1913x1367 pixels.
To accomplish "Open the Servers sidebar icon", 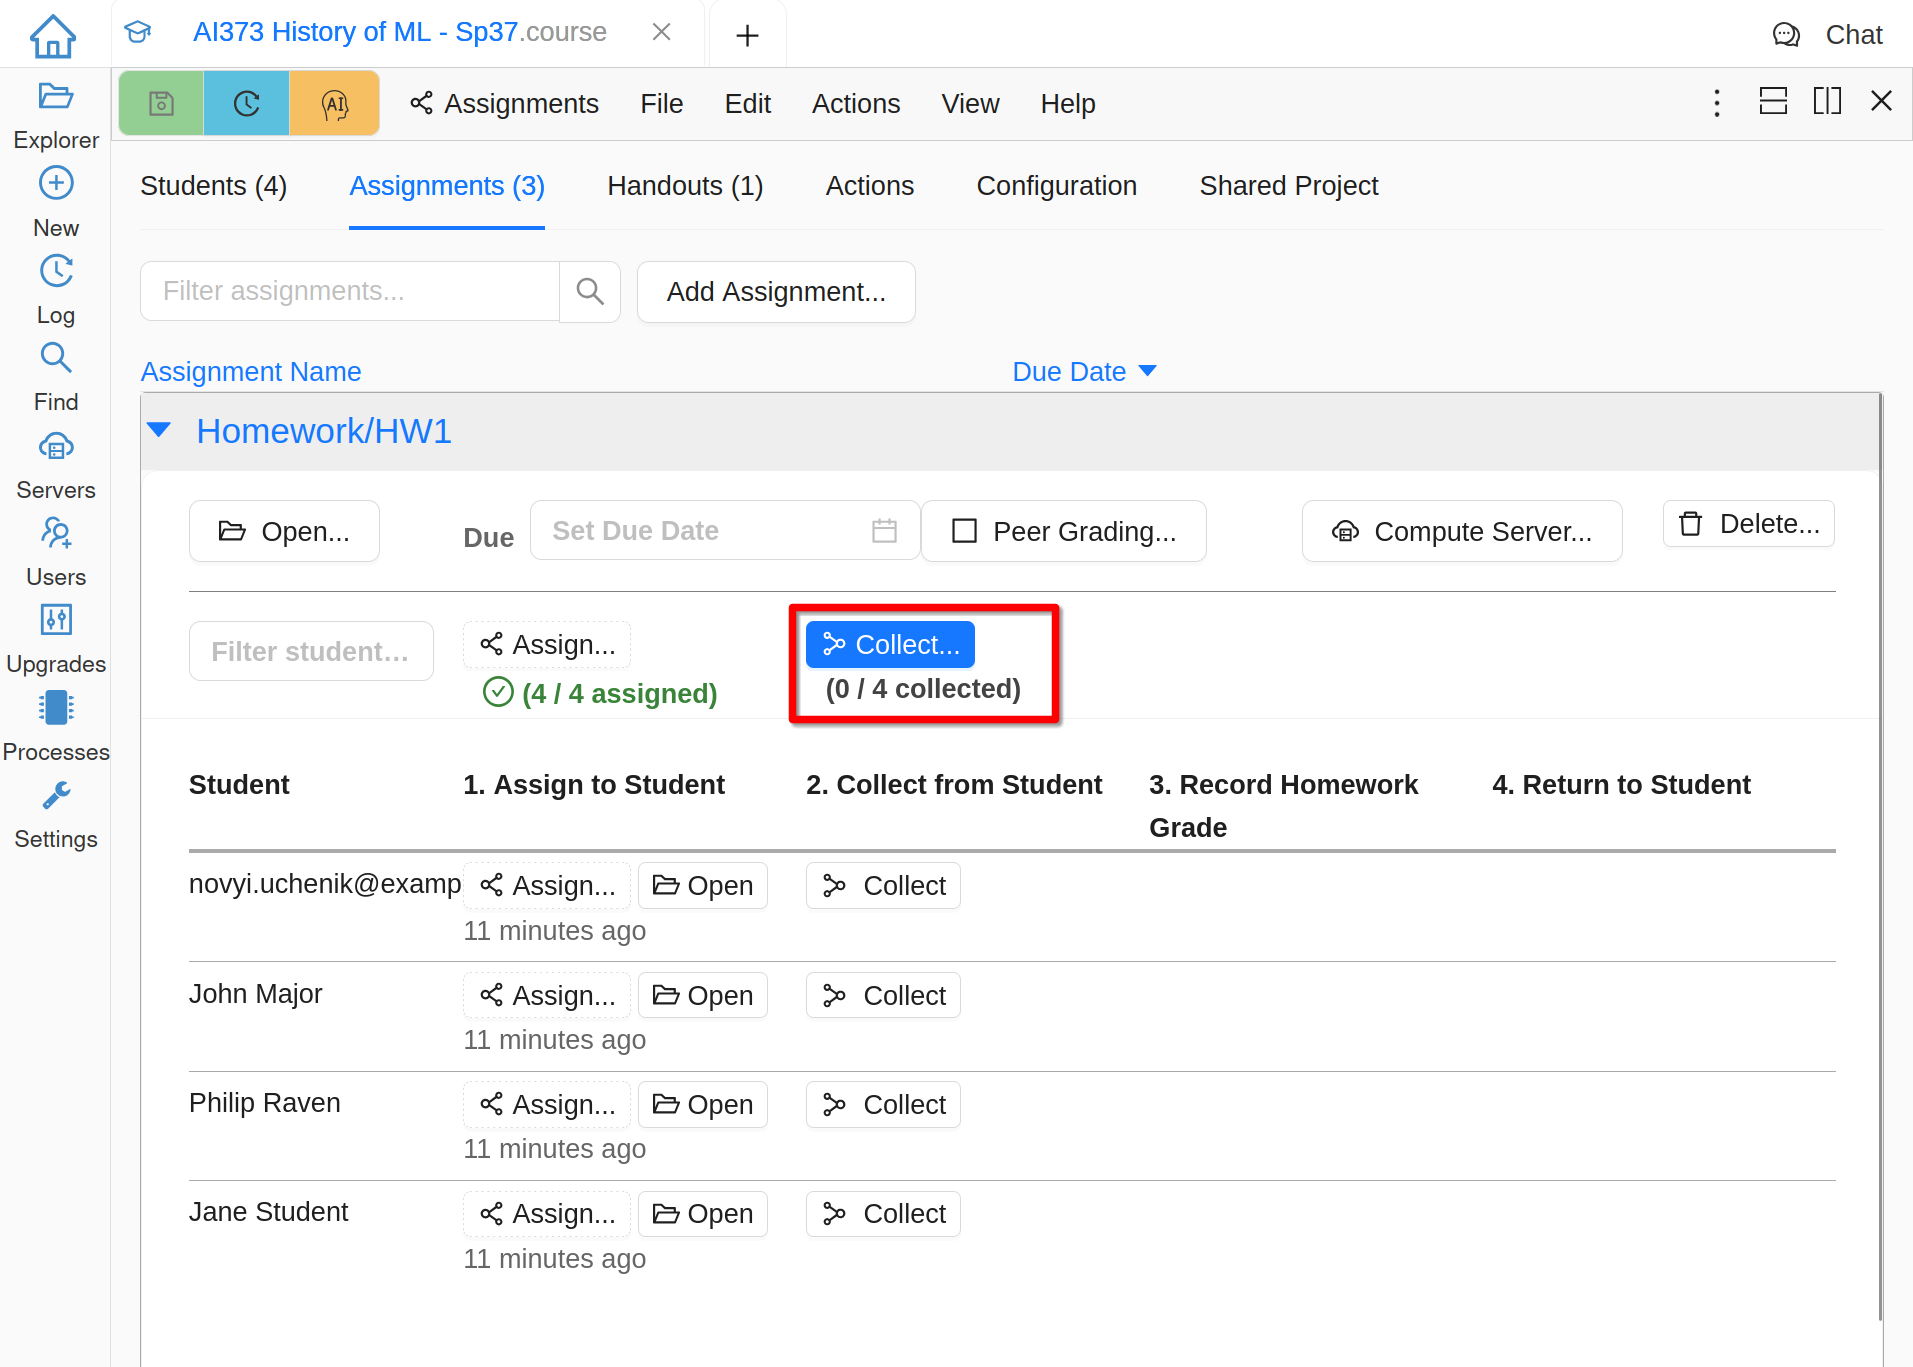I will [x=56, y=447].
